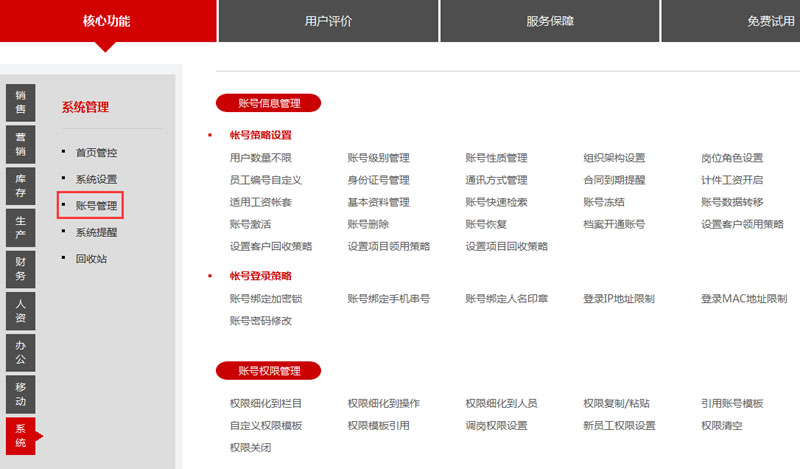Open the 库存 sidebar tab
The width and height of the screenshot is (800, 469).
(20, 186)
